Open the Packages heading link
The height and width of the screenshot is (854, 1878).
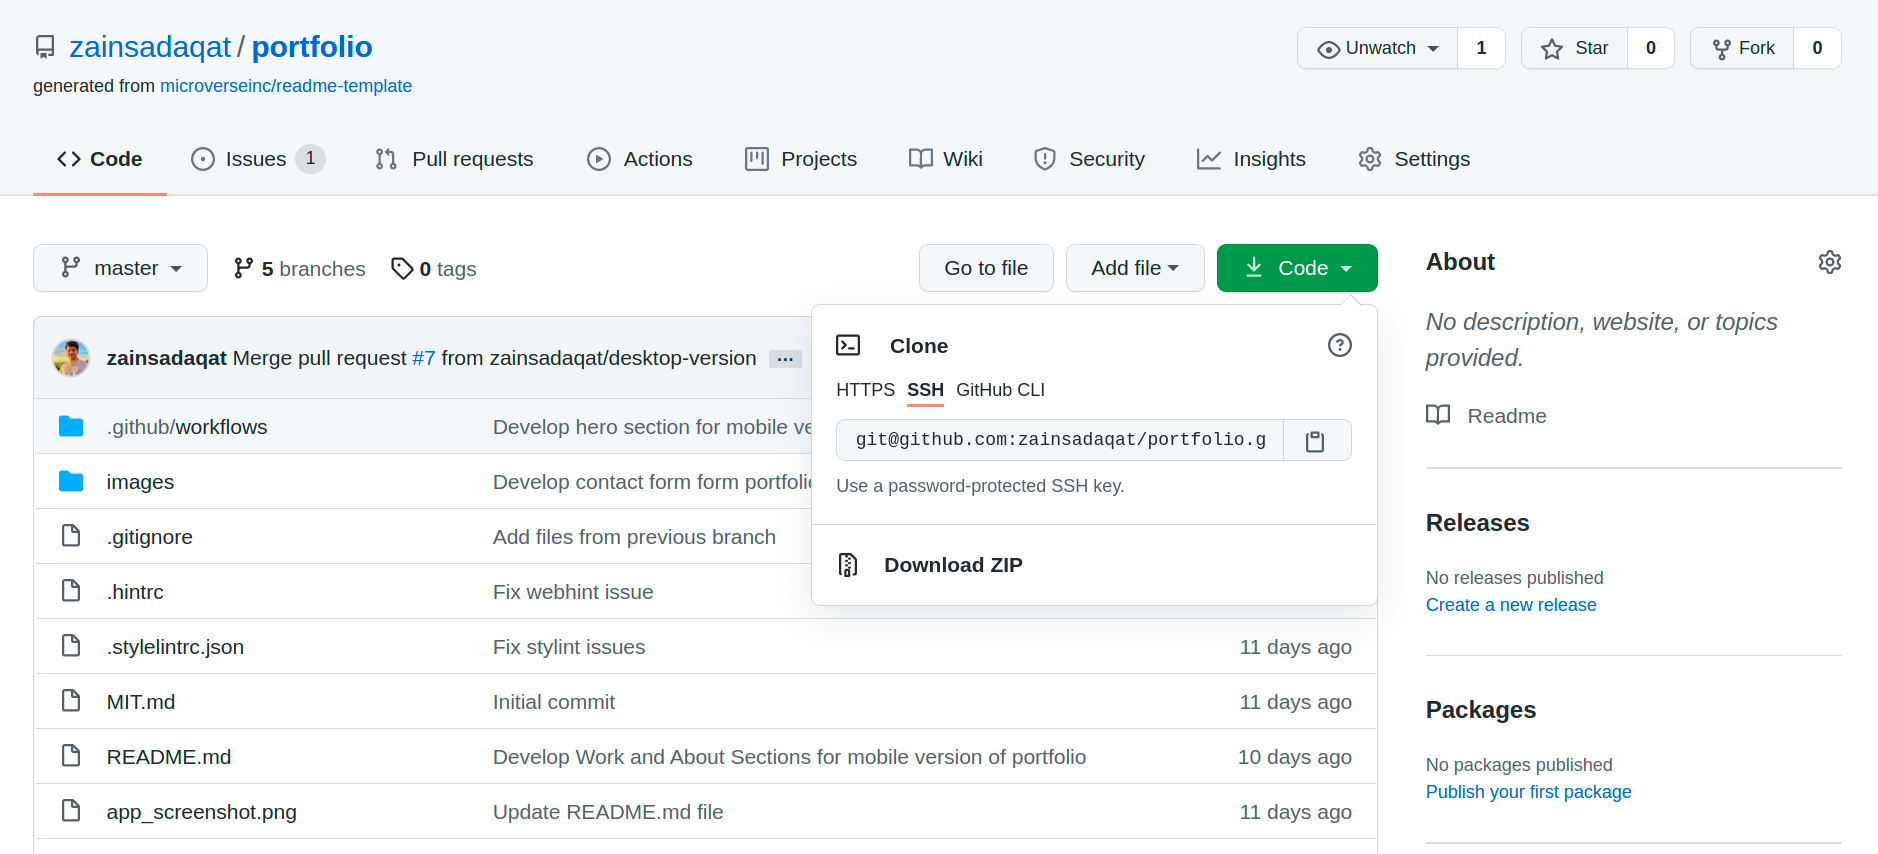1480,710
